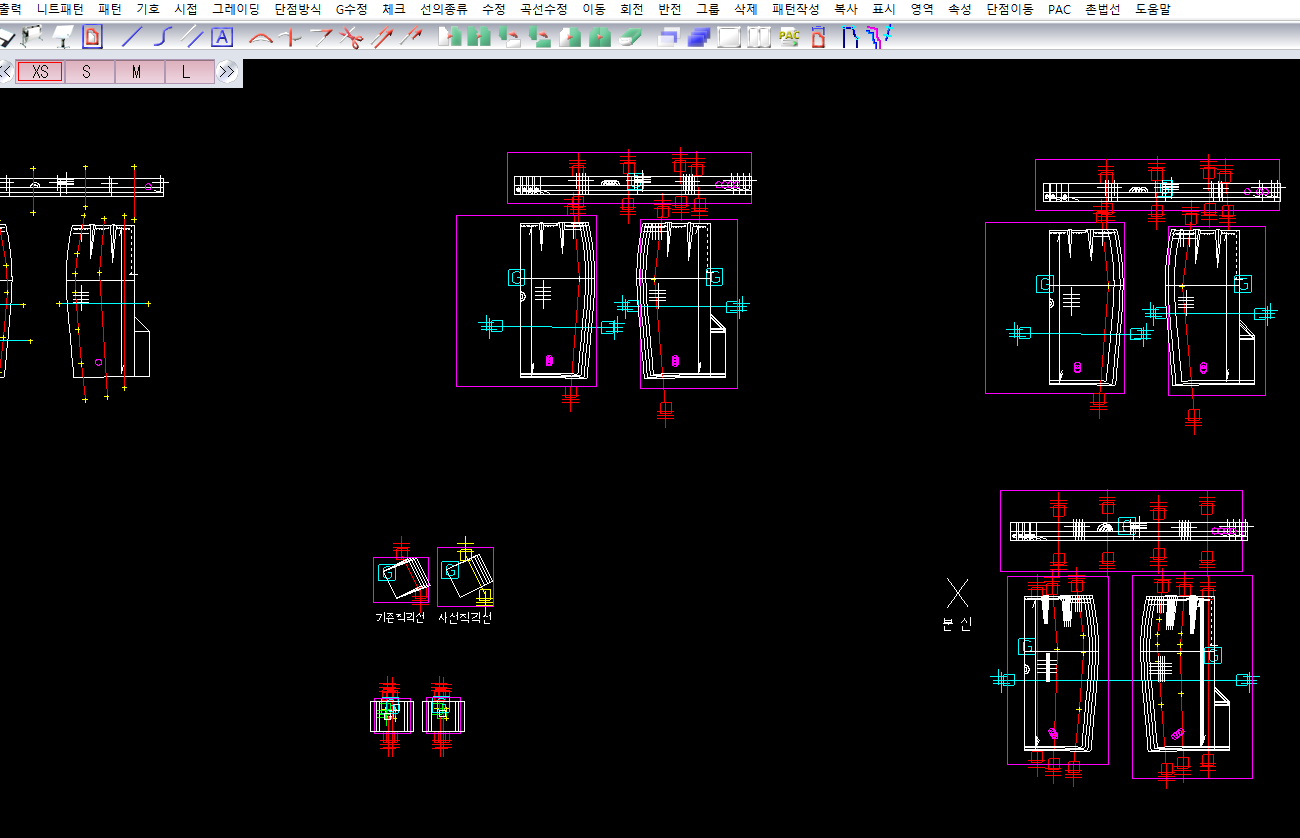1300x838 pixels.
Task: Select the text 'A' annotation tool
Action: [x=222, y=38]
